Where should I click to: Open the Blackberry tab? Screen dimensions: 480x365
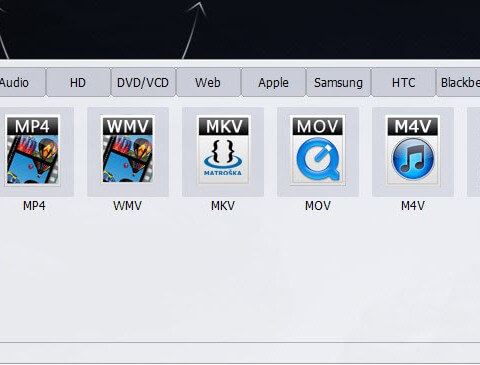coord(459,82)
